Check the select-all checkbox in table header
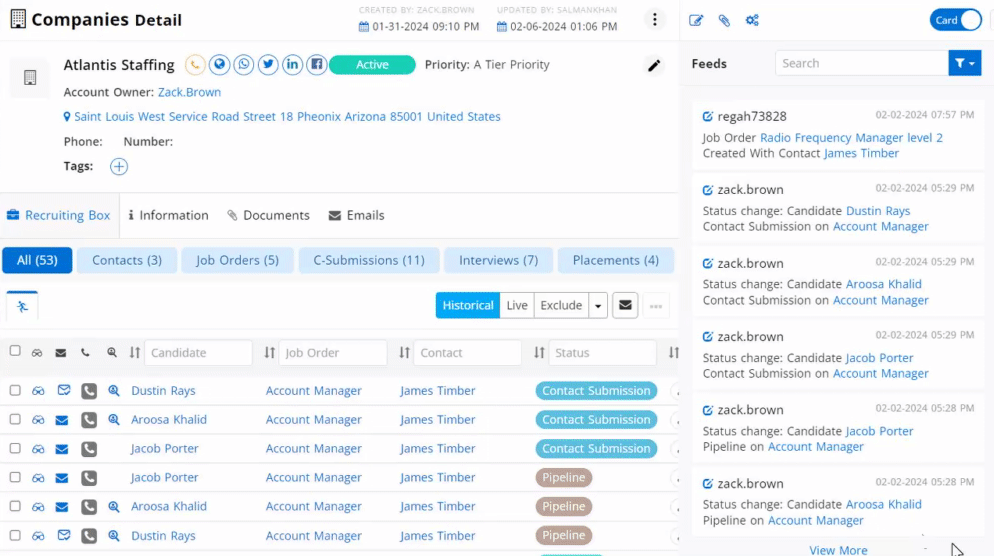 coord(15,351)
